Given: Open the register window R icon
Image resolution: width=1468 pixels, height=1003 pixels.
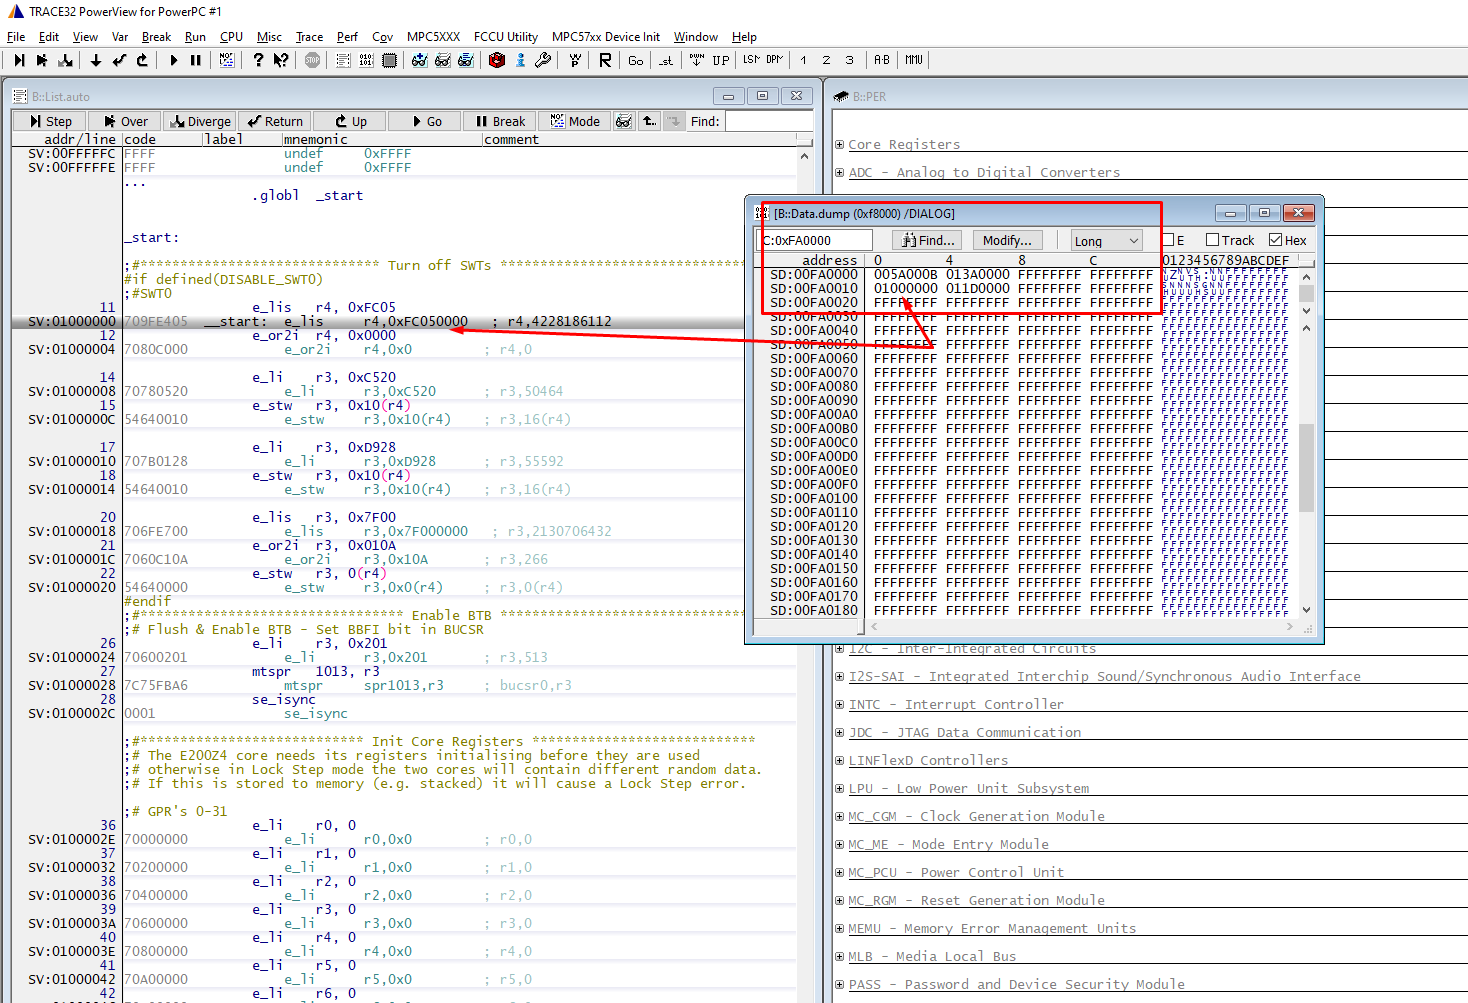Looking at the screenshot, I should coord(605,60).
